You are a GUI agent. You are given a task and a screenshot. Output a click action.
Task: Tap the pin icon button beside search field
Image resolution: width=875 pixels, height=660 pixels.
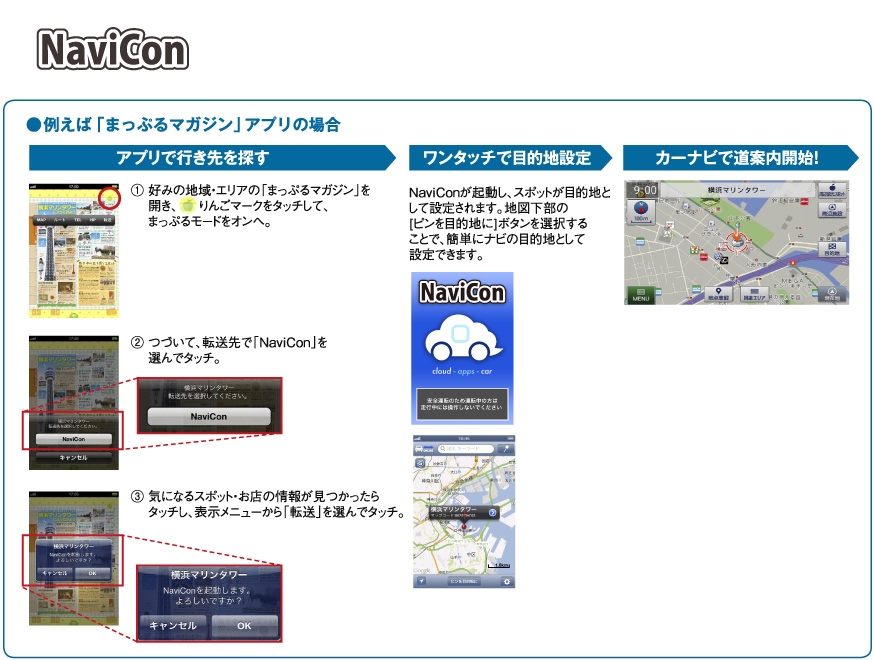click(x=506, y=449)
